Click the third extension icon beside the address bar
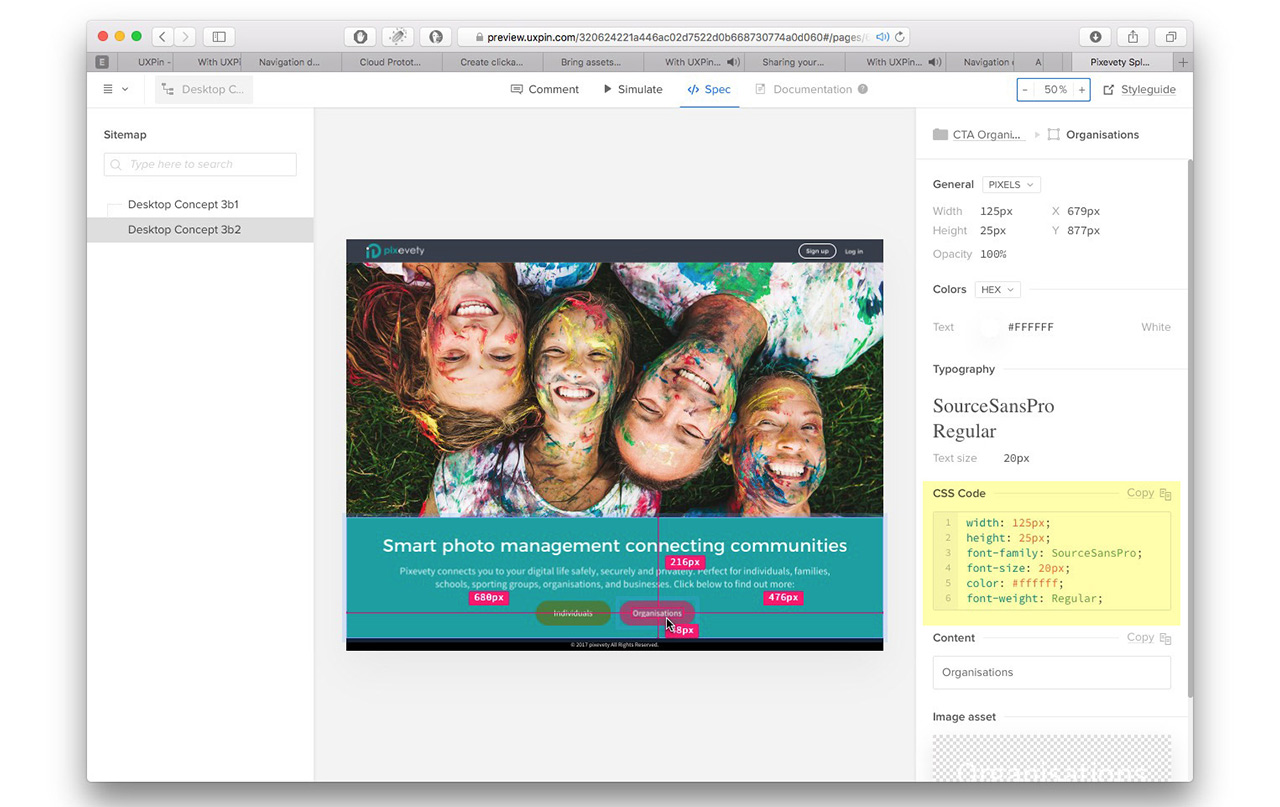Viewport: 1280px width, 807px height. click(x=436, y=37)
